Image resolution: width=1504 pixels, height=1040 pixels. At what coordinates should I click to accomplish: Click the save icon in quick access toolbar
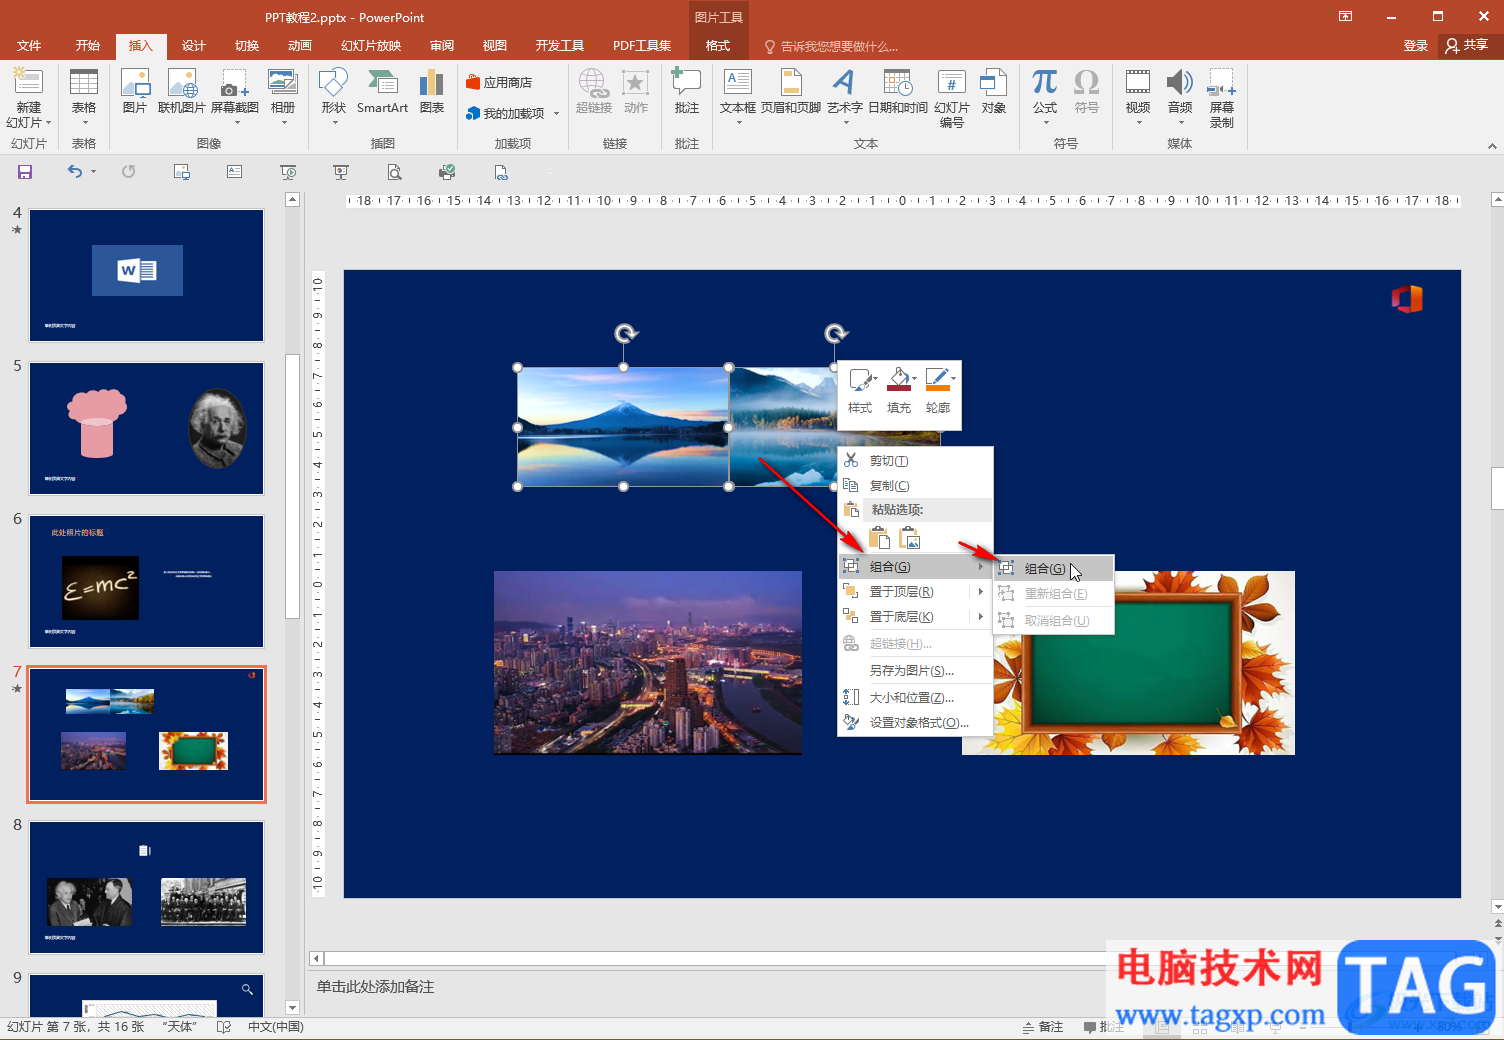25,172
